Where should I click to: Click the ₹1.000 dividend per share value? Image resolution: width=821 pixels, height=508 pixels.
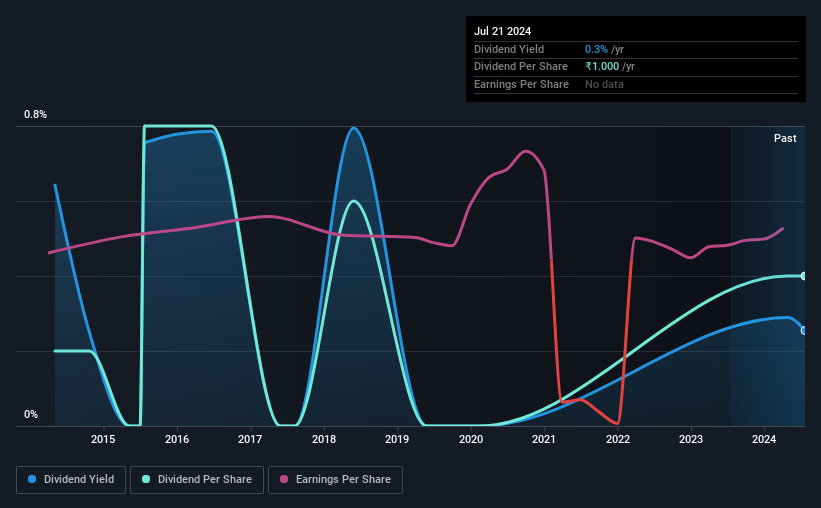(602, 67)
